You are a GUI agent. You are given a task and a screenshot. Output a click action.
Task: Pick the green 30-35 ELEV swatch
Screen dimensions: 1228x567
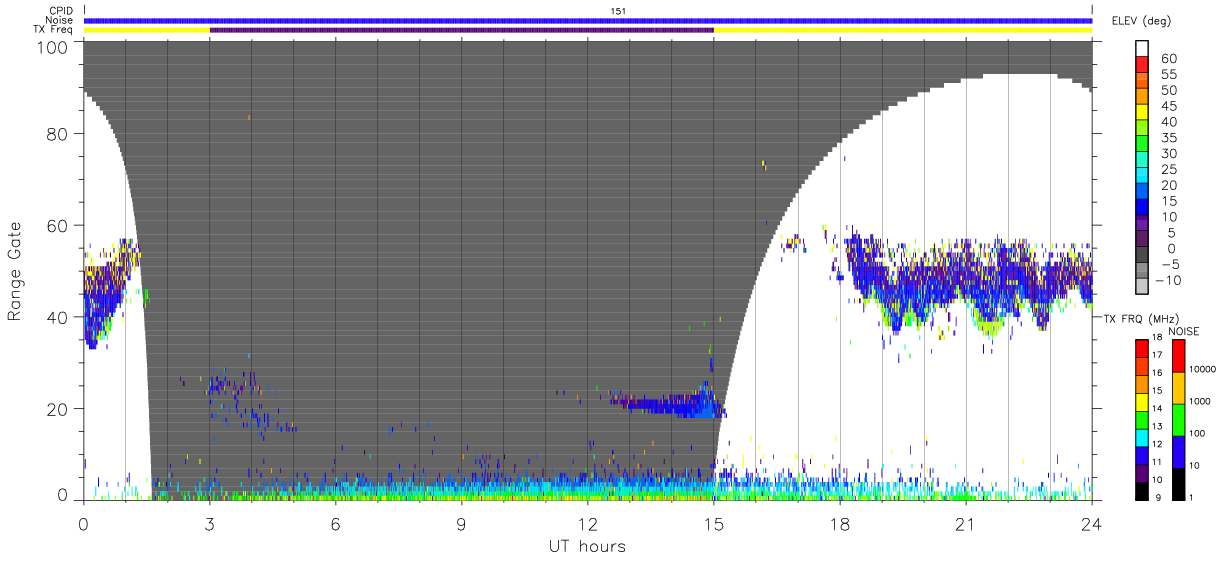1142,145
